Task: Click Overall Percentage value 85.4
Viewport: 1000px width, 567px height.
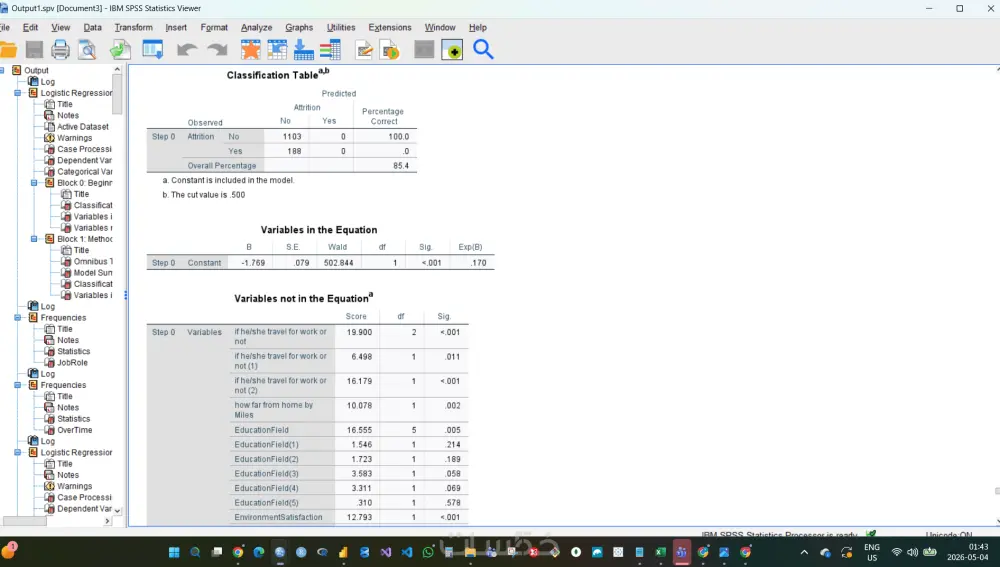Action: click(x=401, y=166)
